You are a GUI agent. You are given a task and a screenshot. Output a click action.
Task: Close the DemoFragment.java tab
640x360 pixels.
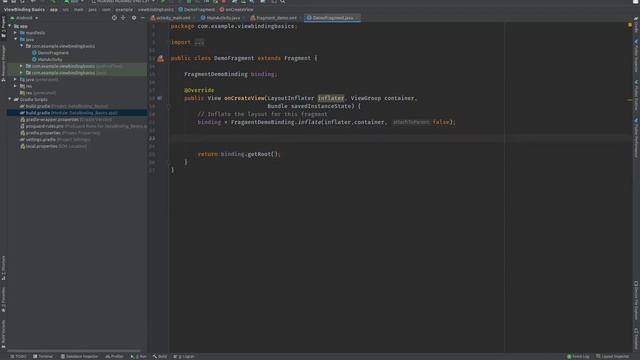[x=357, y=18]
